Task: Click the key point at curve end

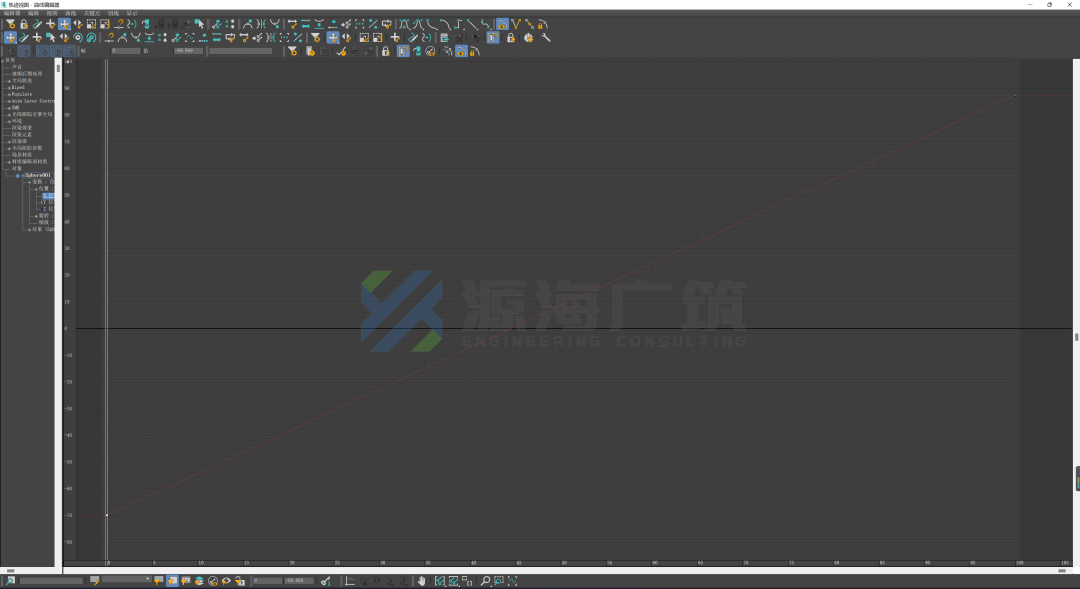Action: pos(1015,95)
